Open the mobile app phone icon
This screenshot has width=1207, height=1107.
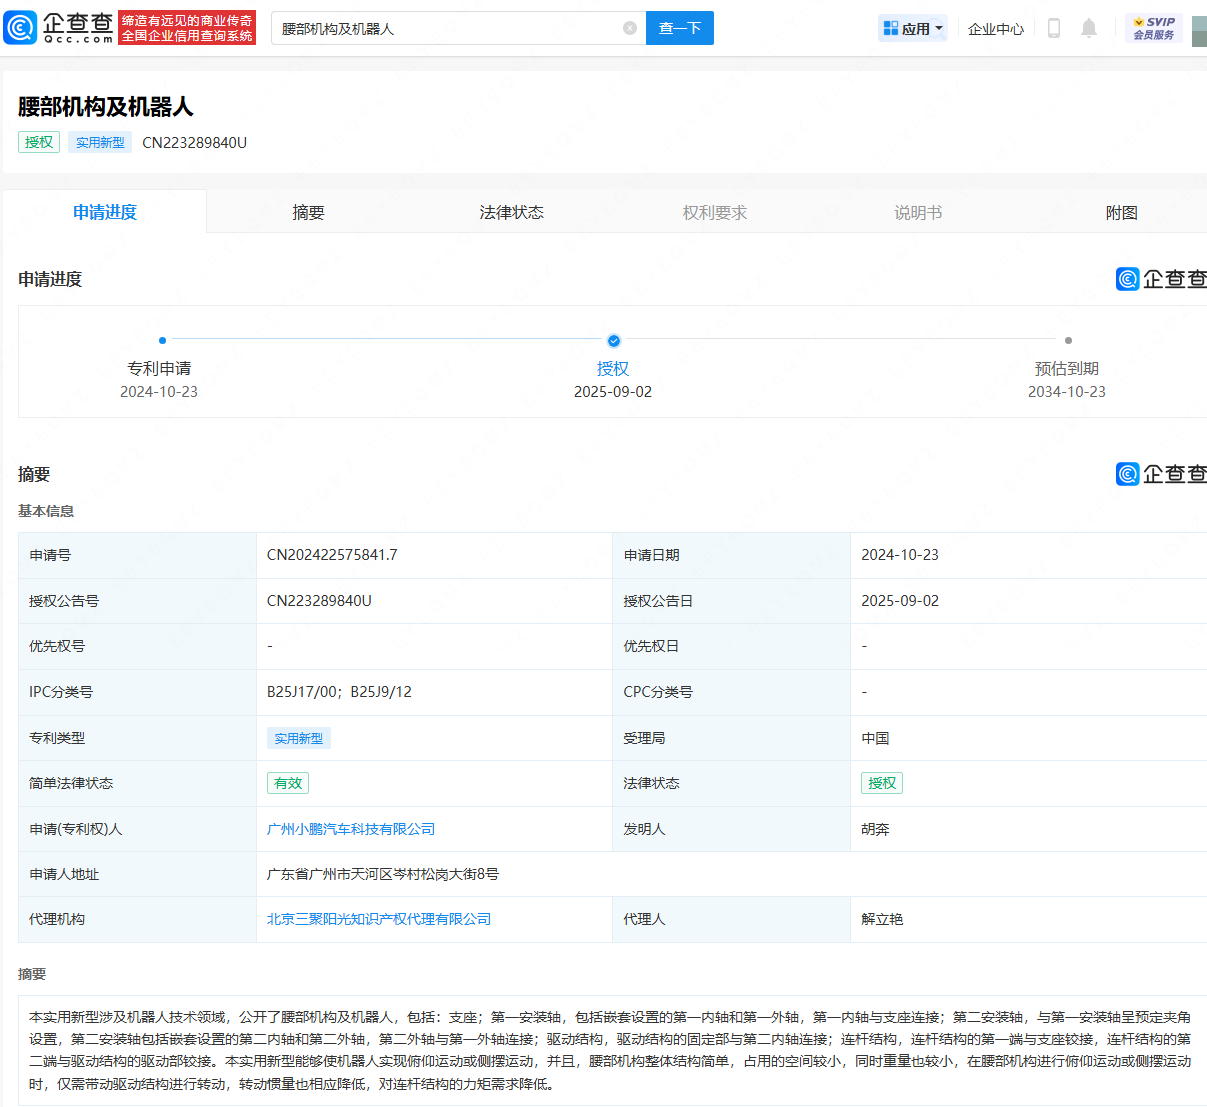(1053, 28)
